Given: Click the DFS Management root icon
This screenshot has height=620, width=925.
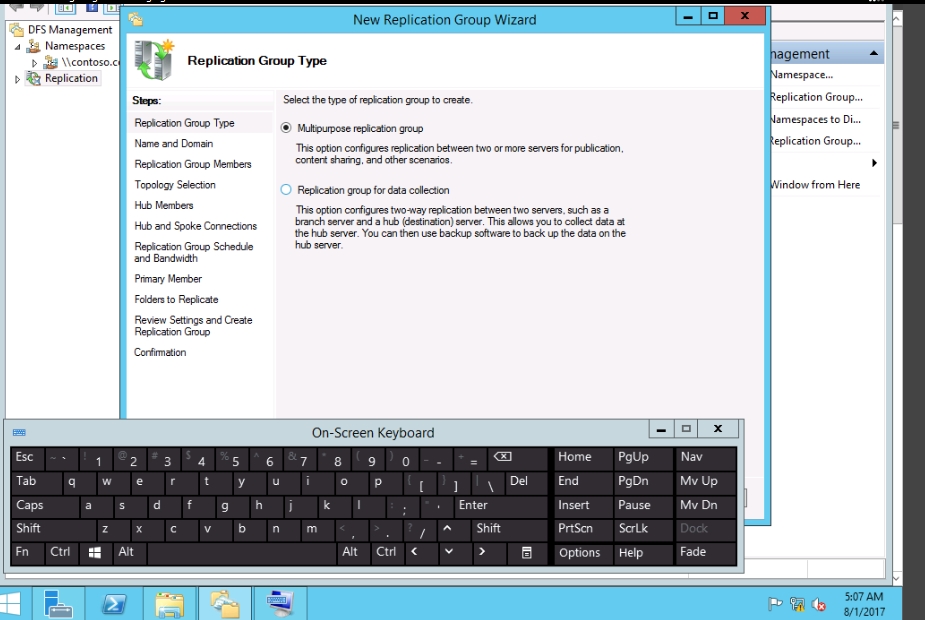Looking at the screenshot, I should [17, 30].
